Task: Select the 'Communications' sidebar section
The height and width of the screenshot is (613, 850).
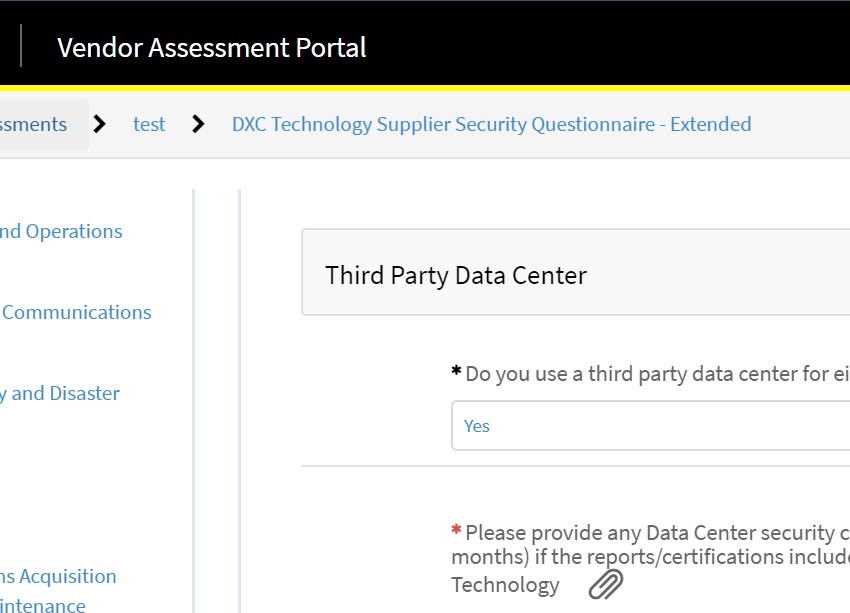Action: [76, 312]
